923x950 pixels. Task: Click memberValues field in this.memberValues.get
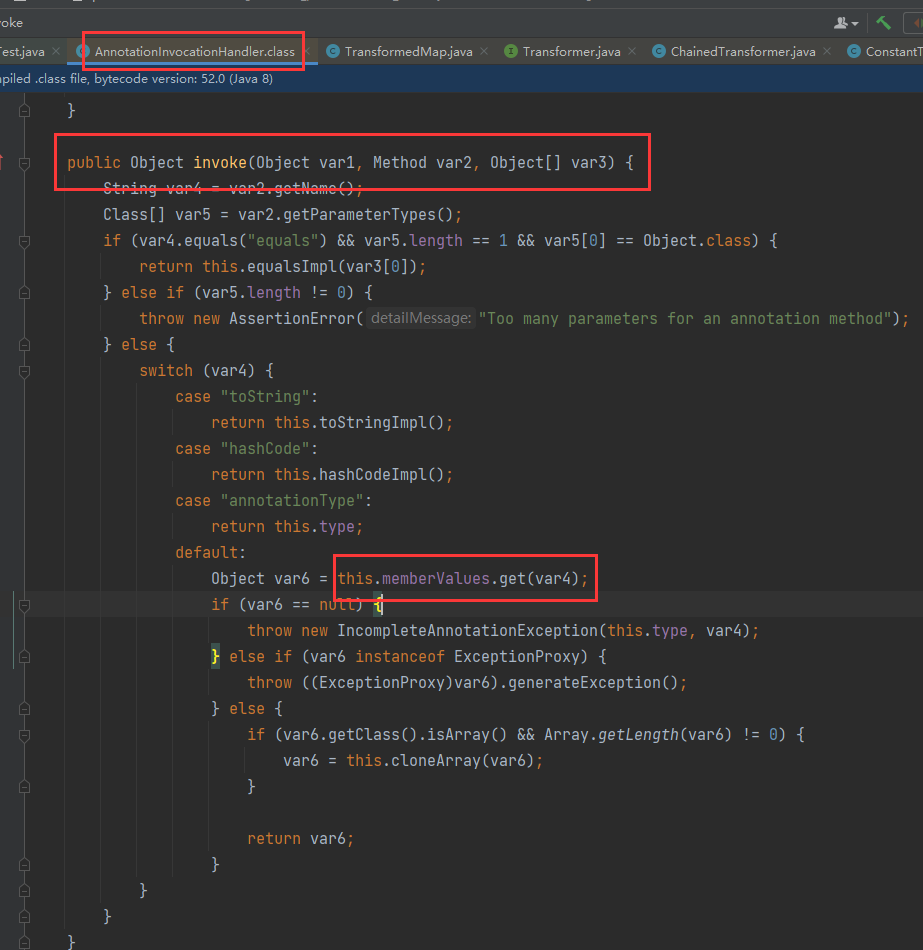point(436,579)
